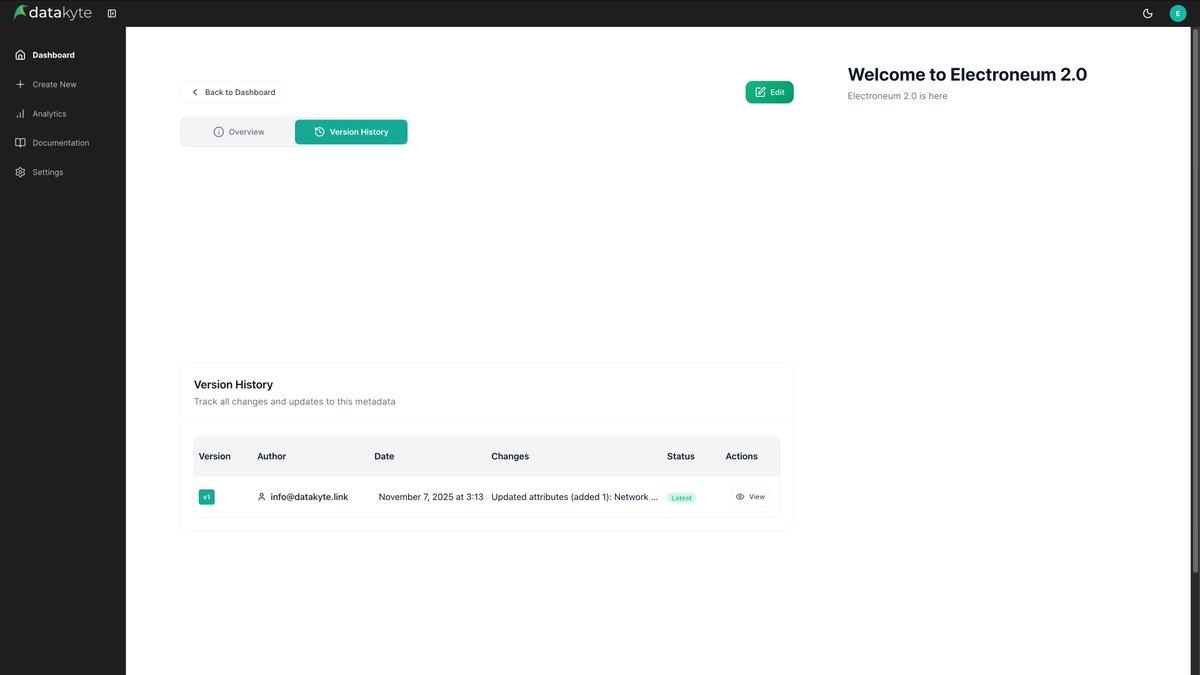Click the Changes column header
1200x675 pixels.
click(x=510, y=456)
